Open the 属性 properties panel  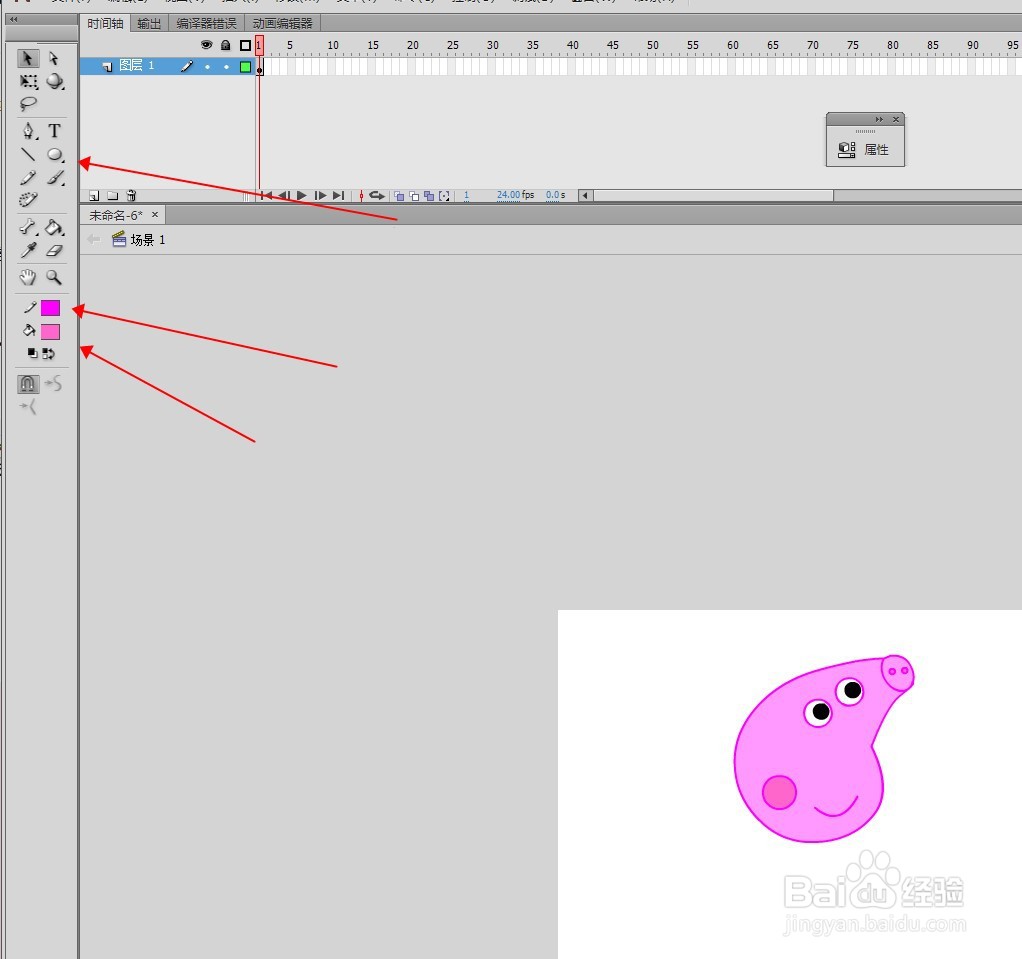point(865,150)
